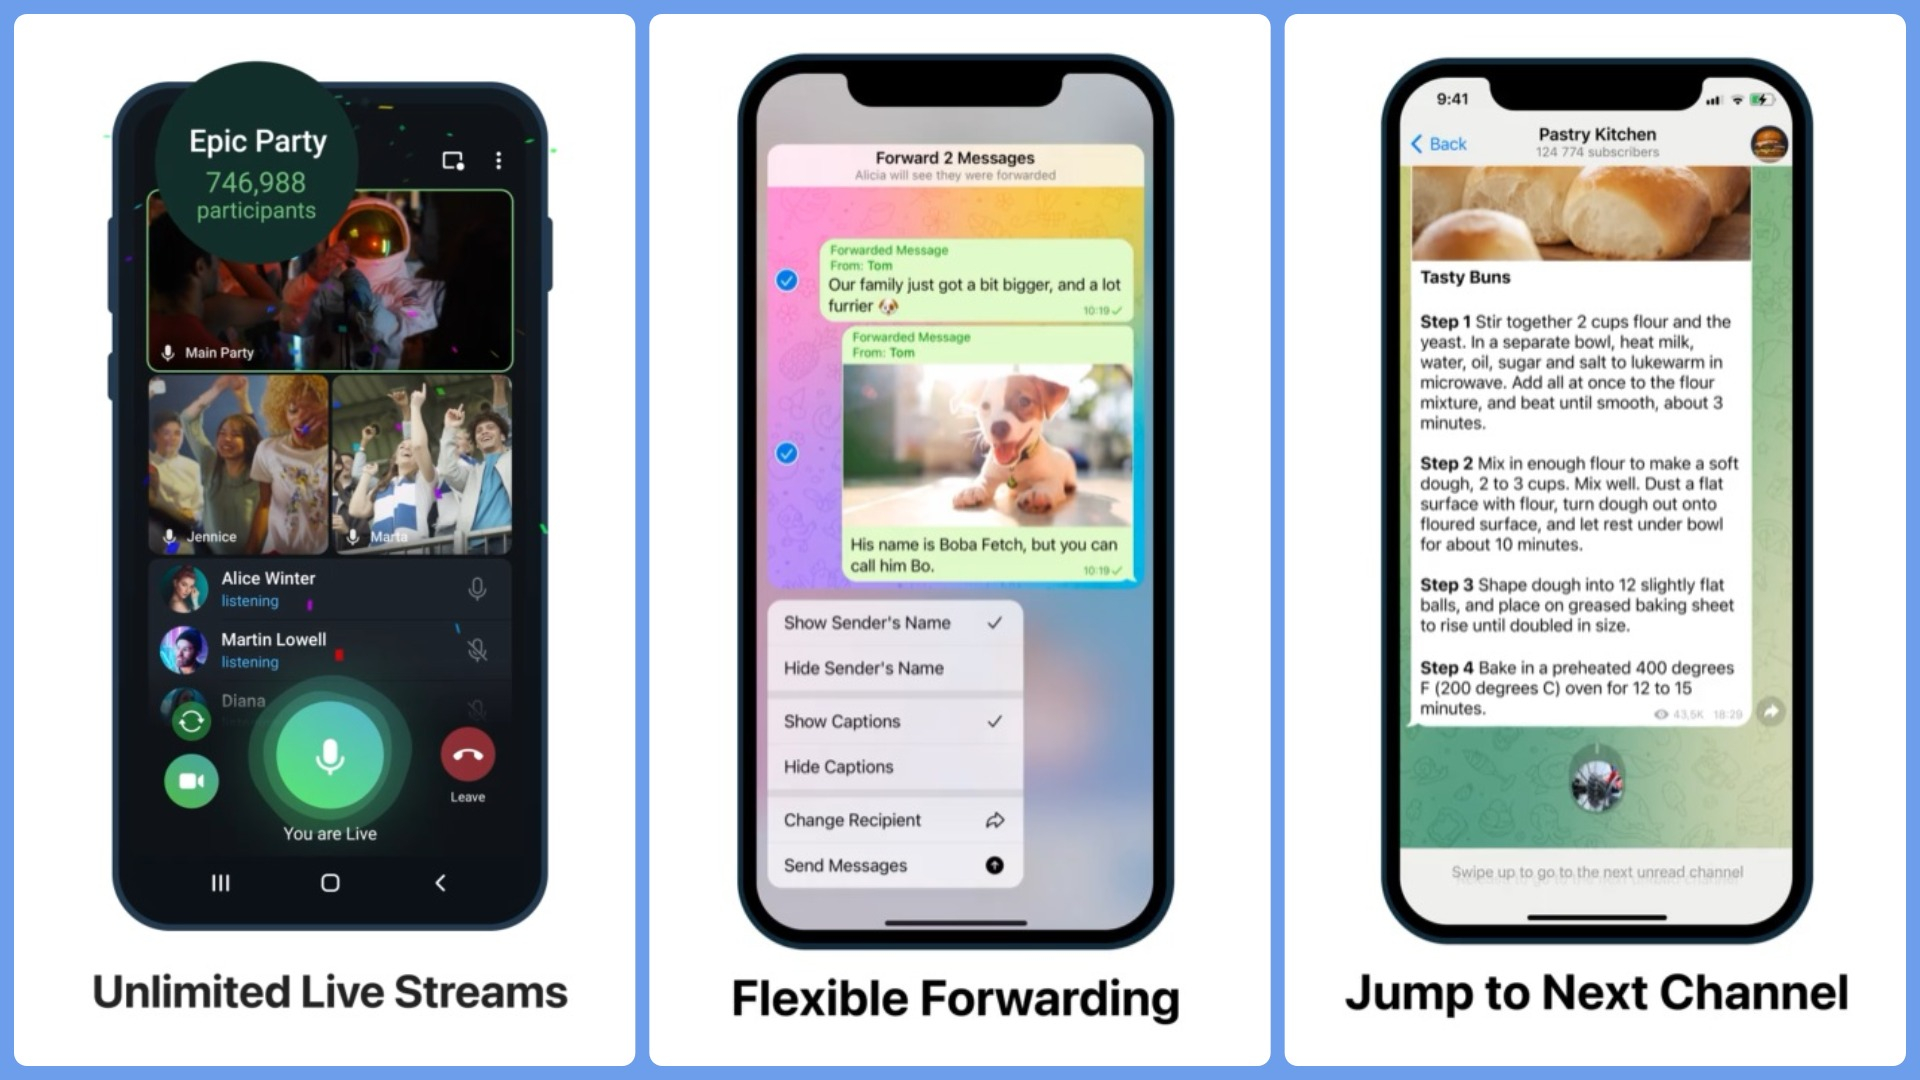Screen dimensions: 1920x1080
Task: Click the video camera icon to toggle video
Action: [193, 779]
